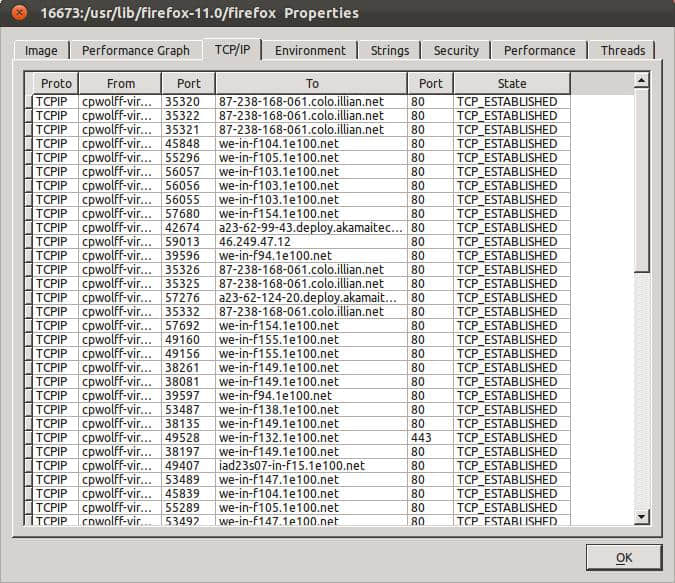Open the Threads tab

pos(622,50)
